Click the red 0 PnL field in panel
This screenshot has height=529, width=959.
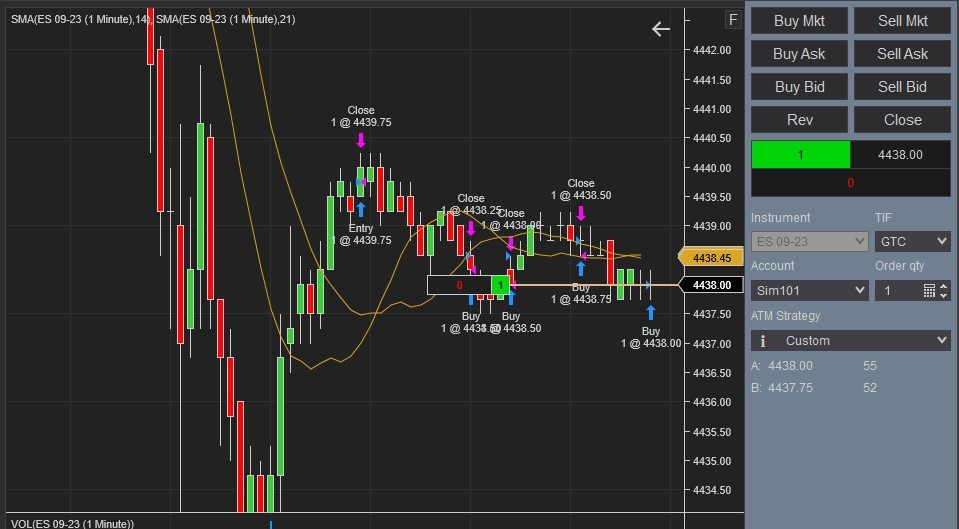[851, 183]
